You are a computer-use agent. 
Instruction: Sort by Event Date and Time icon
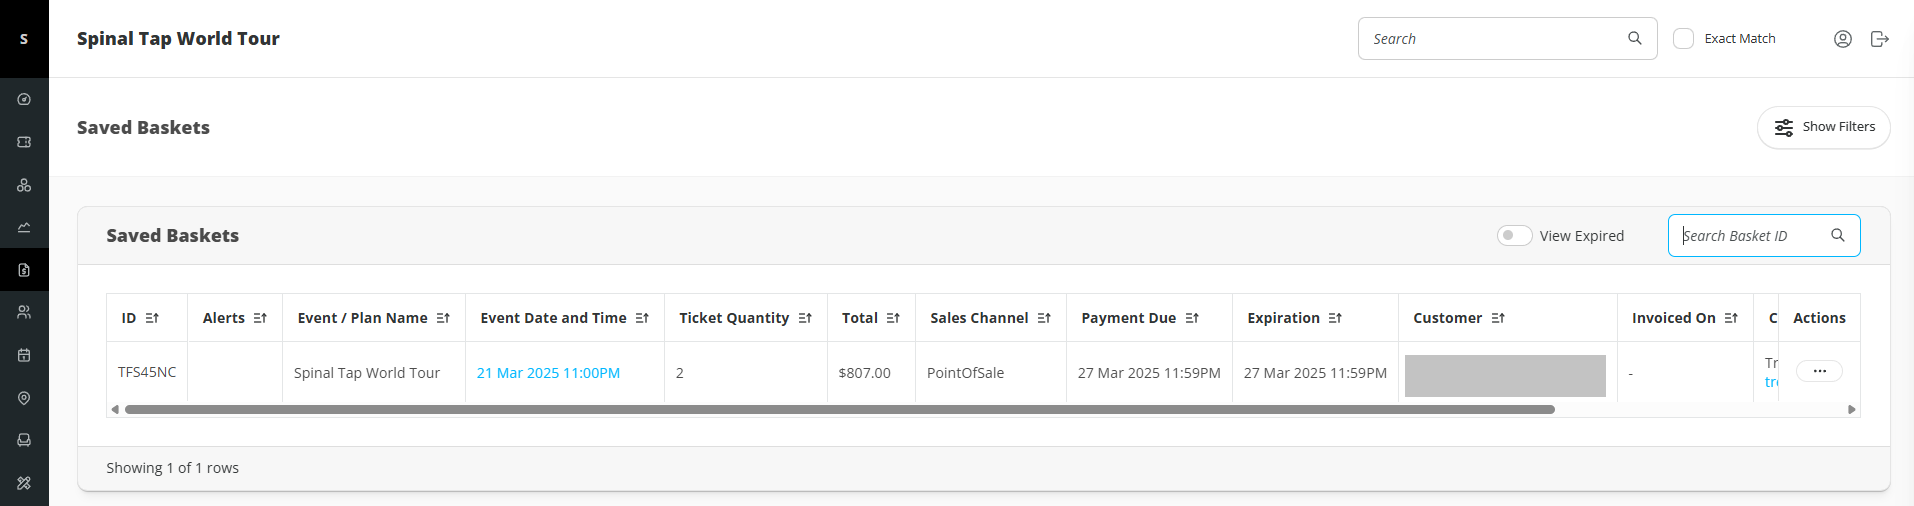coord(642,318)
